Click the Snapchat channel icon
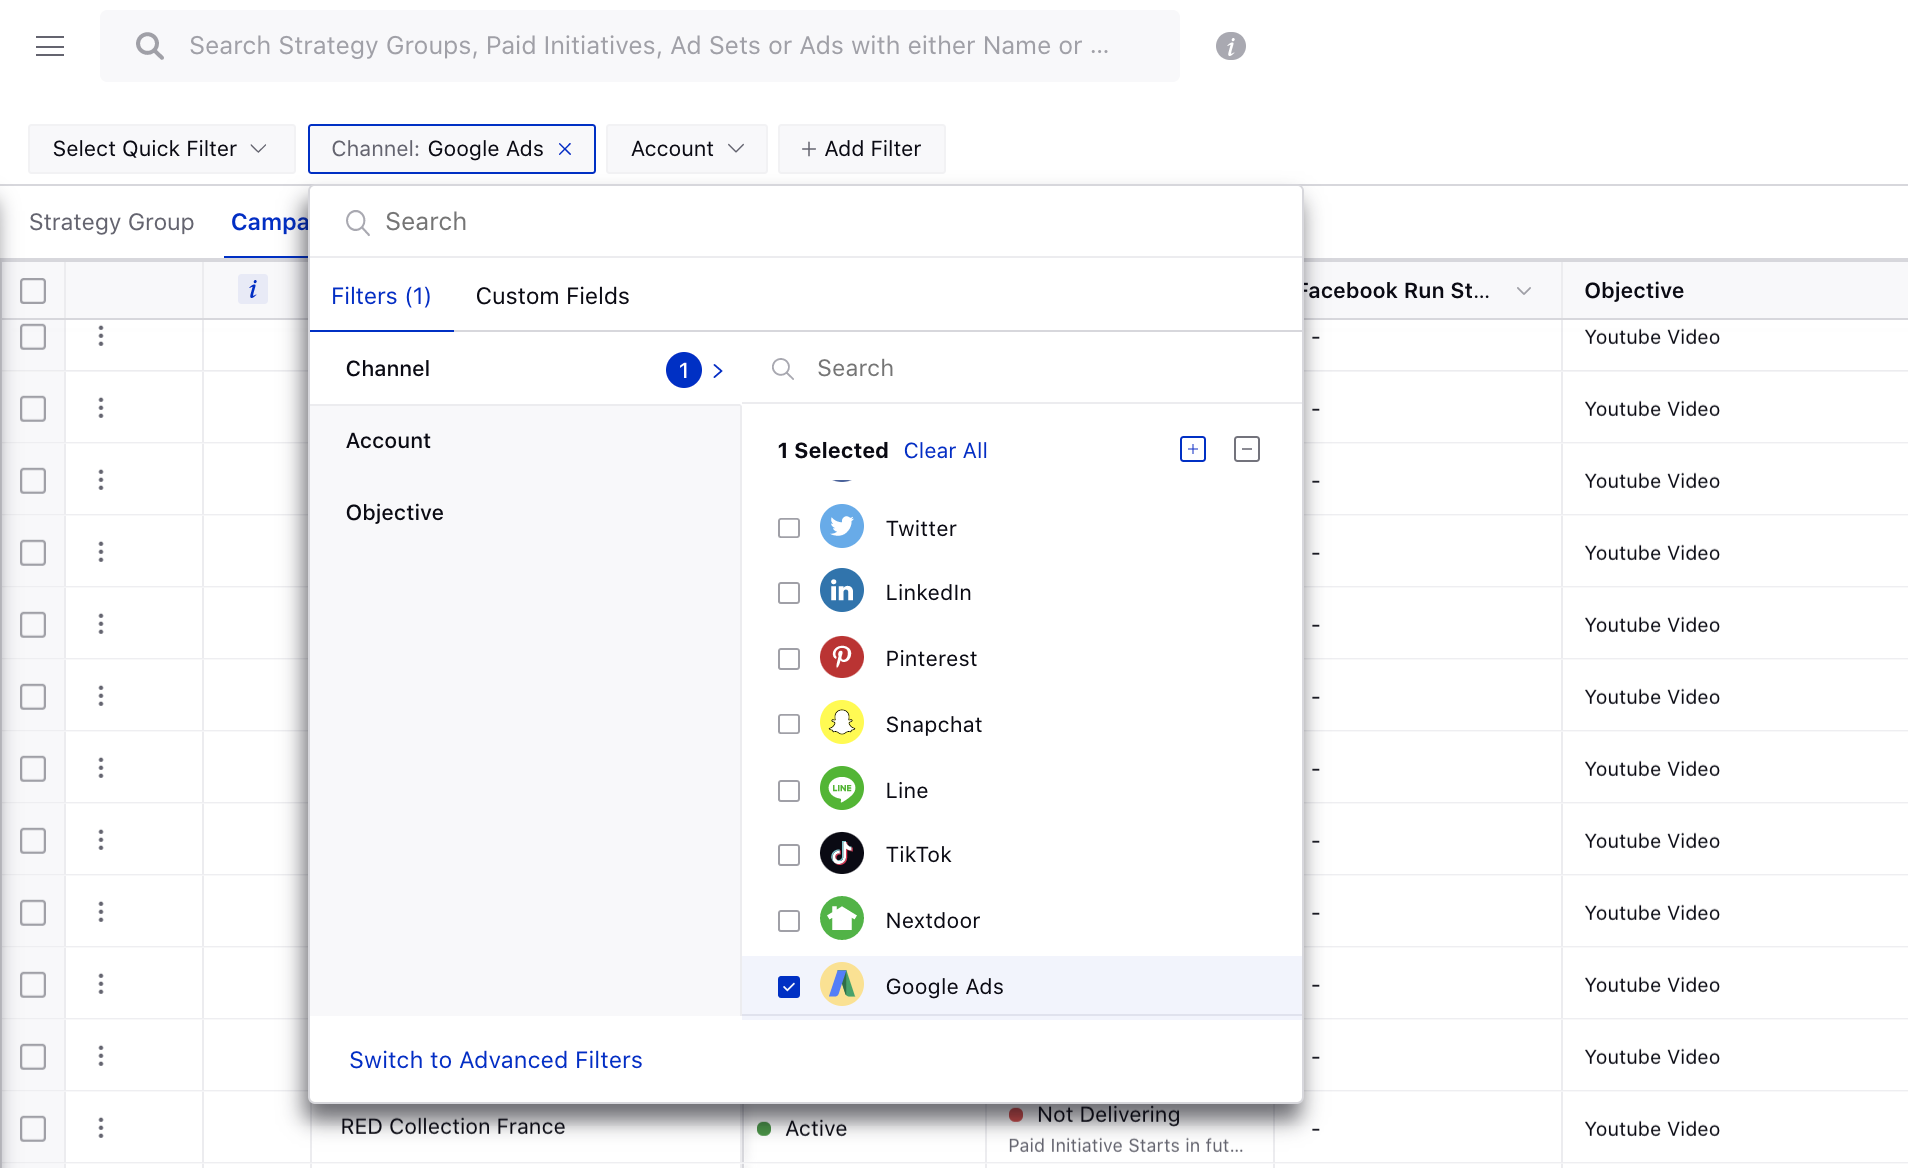Screen dimensions: 1908x1168 (x=842, y=723)
